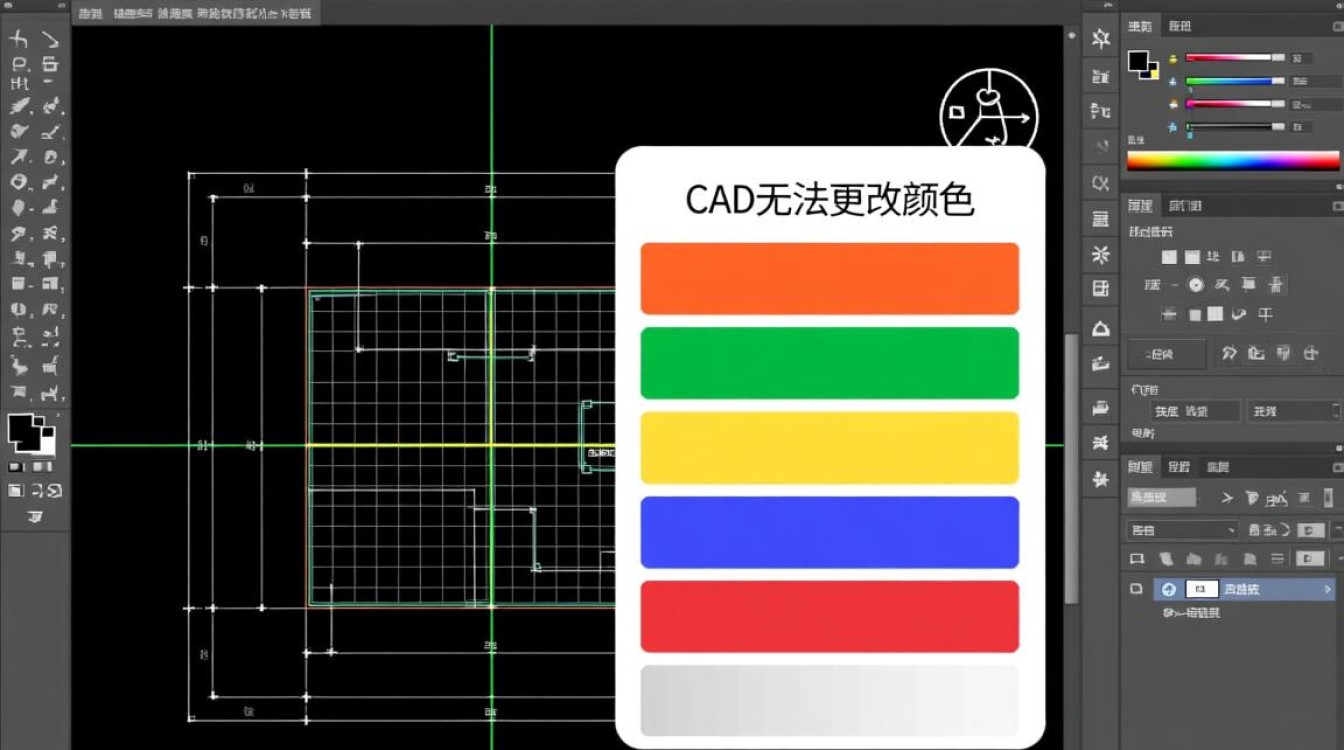This screenshot has width=1344, height=750.
Task: Click the compass navigation icon above the canvas
Action: click(x=988, y=112)
